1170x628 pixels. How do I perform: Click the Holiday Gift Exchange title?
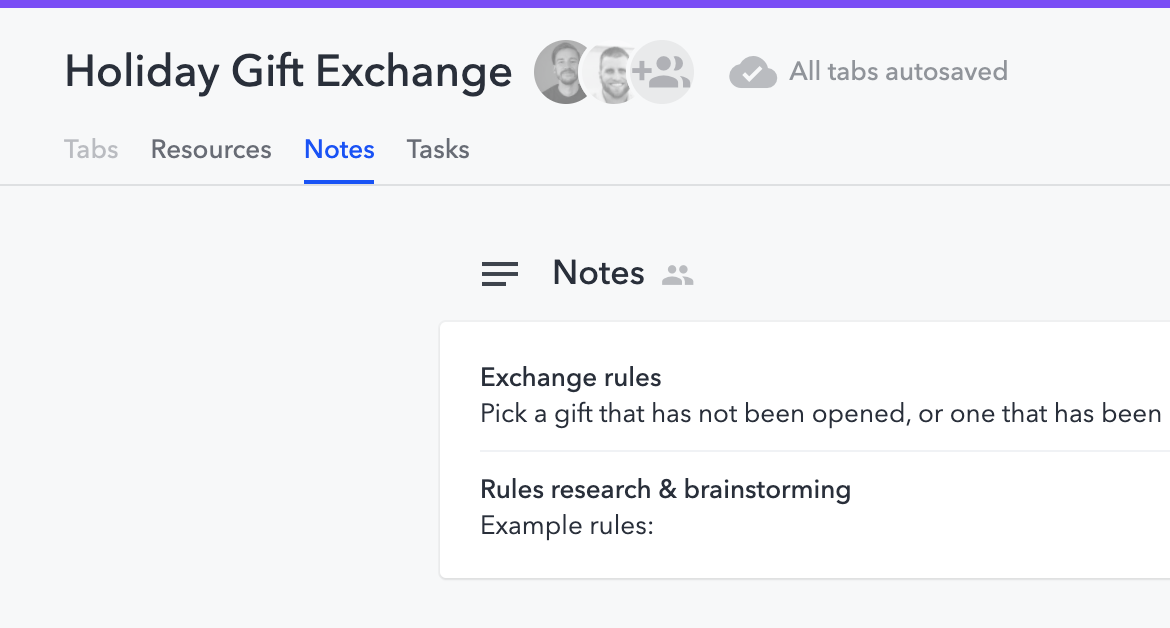(x=288, y=72)
